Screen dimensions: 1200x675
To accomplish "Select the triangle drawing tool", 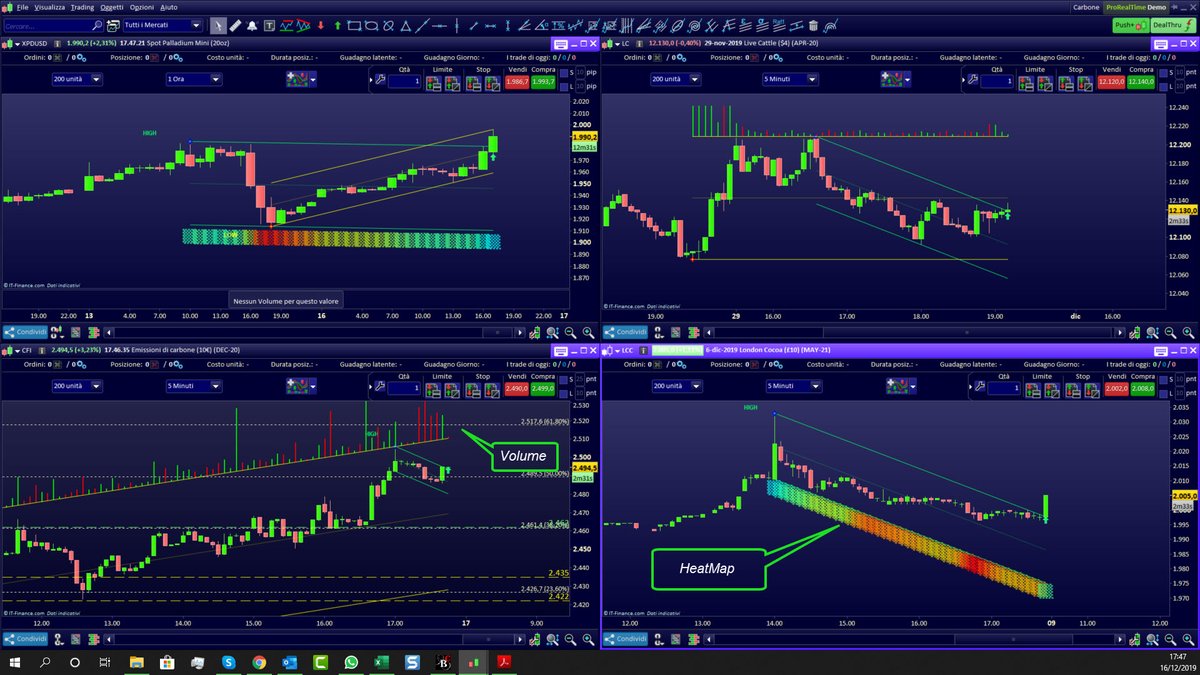I will coord(405,25).
